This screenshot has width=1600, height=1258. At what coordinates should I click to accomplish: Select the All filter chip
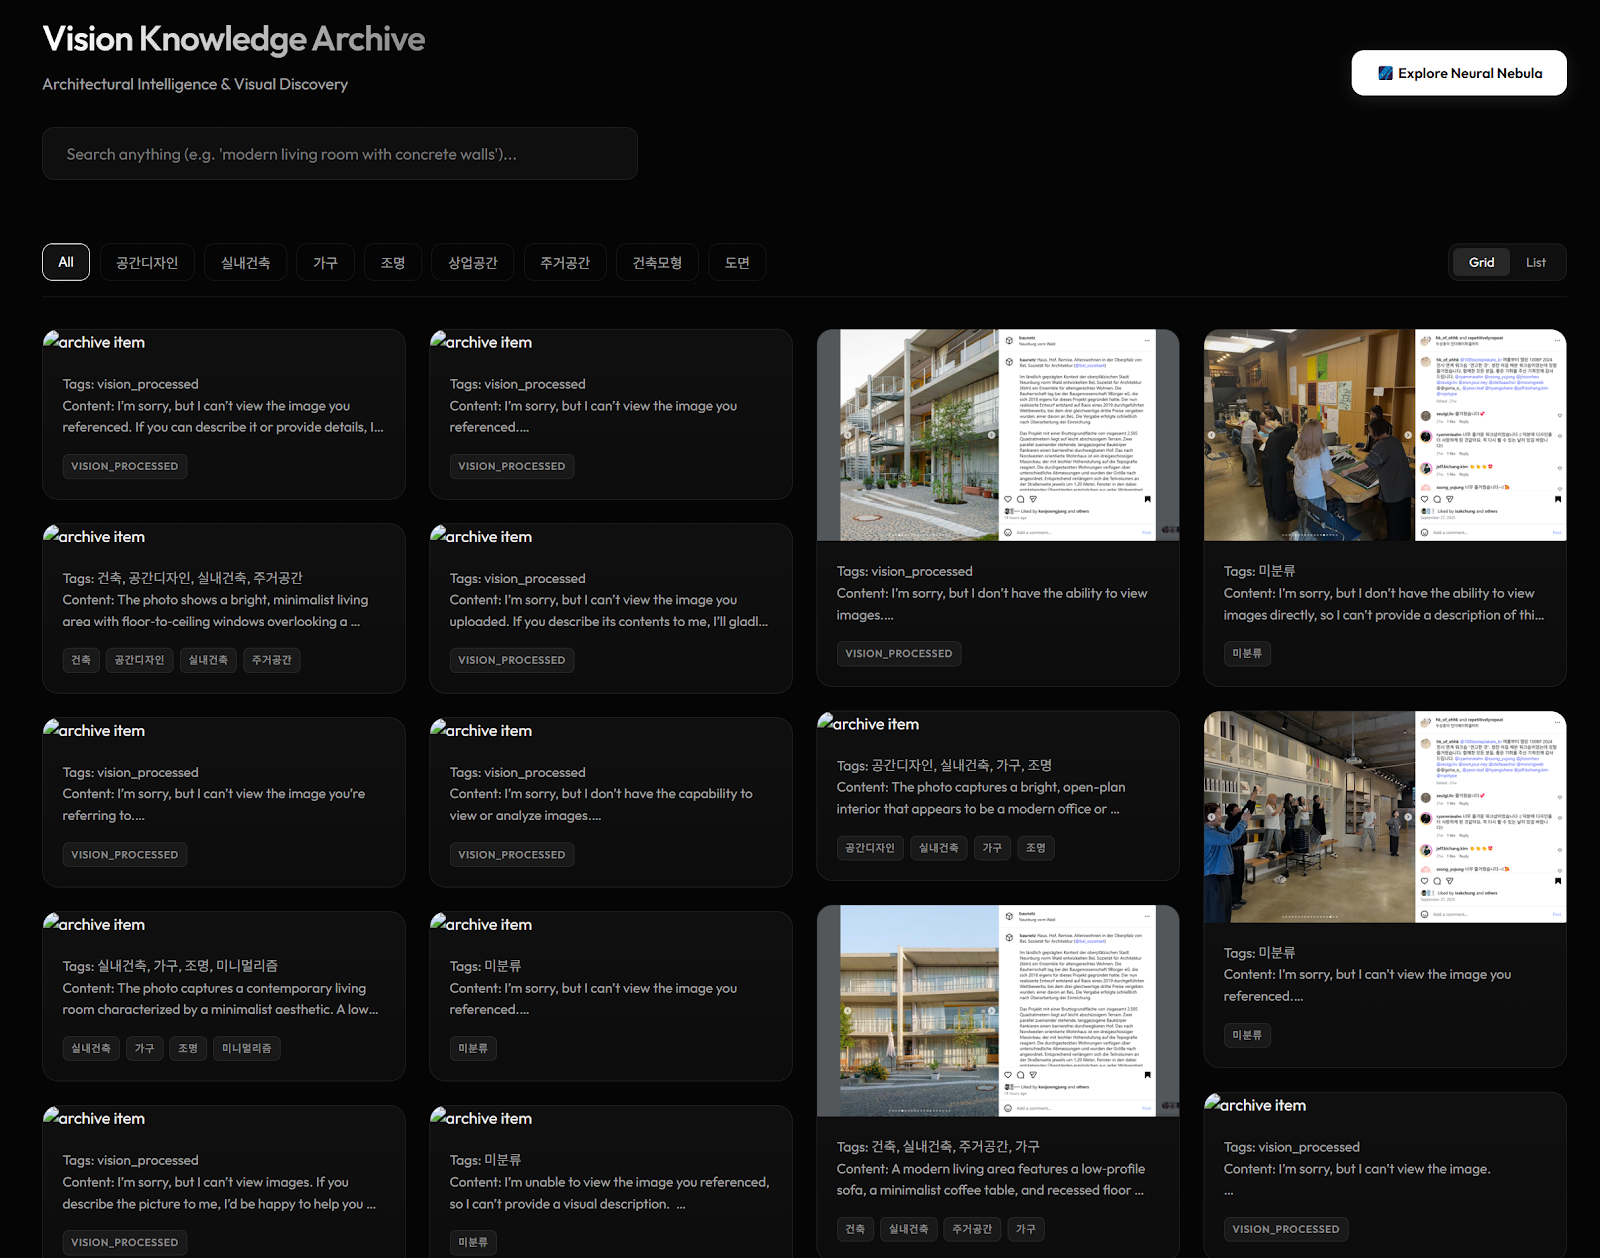[x=65, y=261]
